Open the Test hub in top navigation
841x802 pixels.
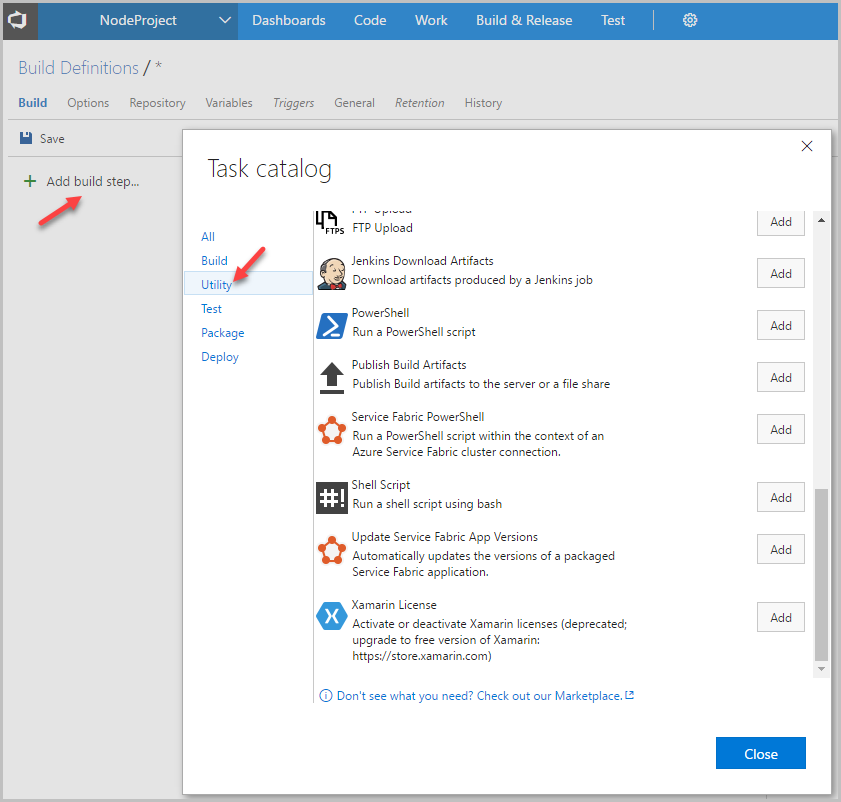click(613, 20)
